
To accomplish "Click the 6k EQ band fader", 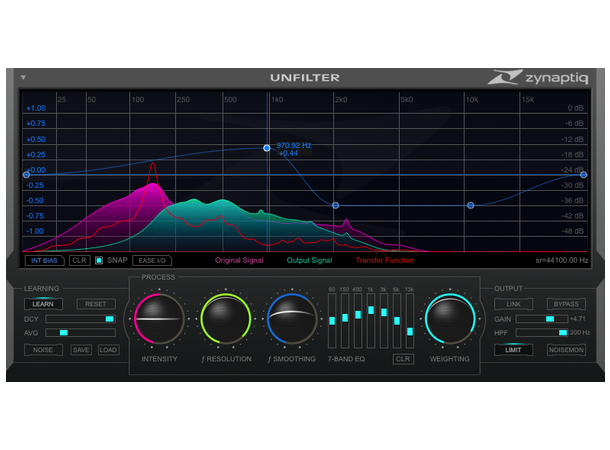I will click(x=397, y=321).
